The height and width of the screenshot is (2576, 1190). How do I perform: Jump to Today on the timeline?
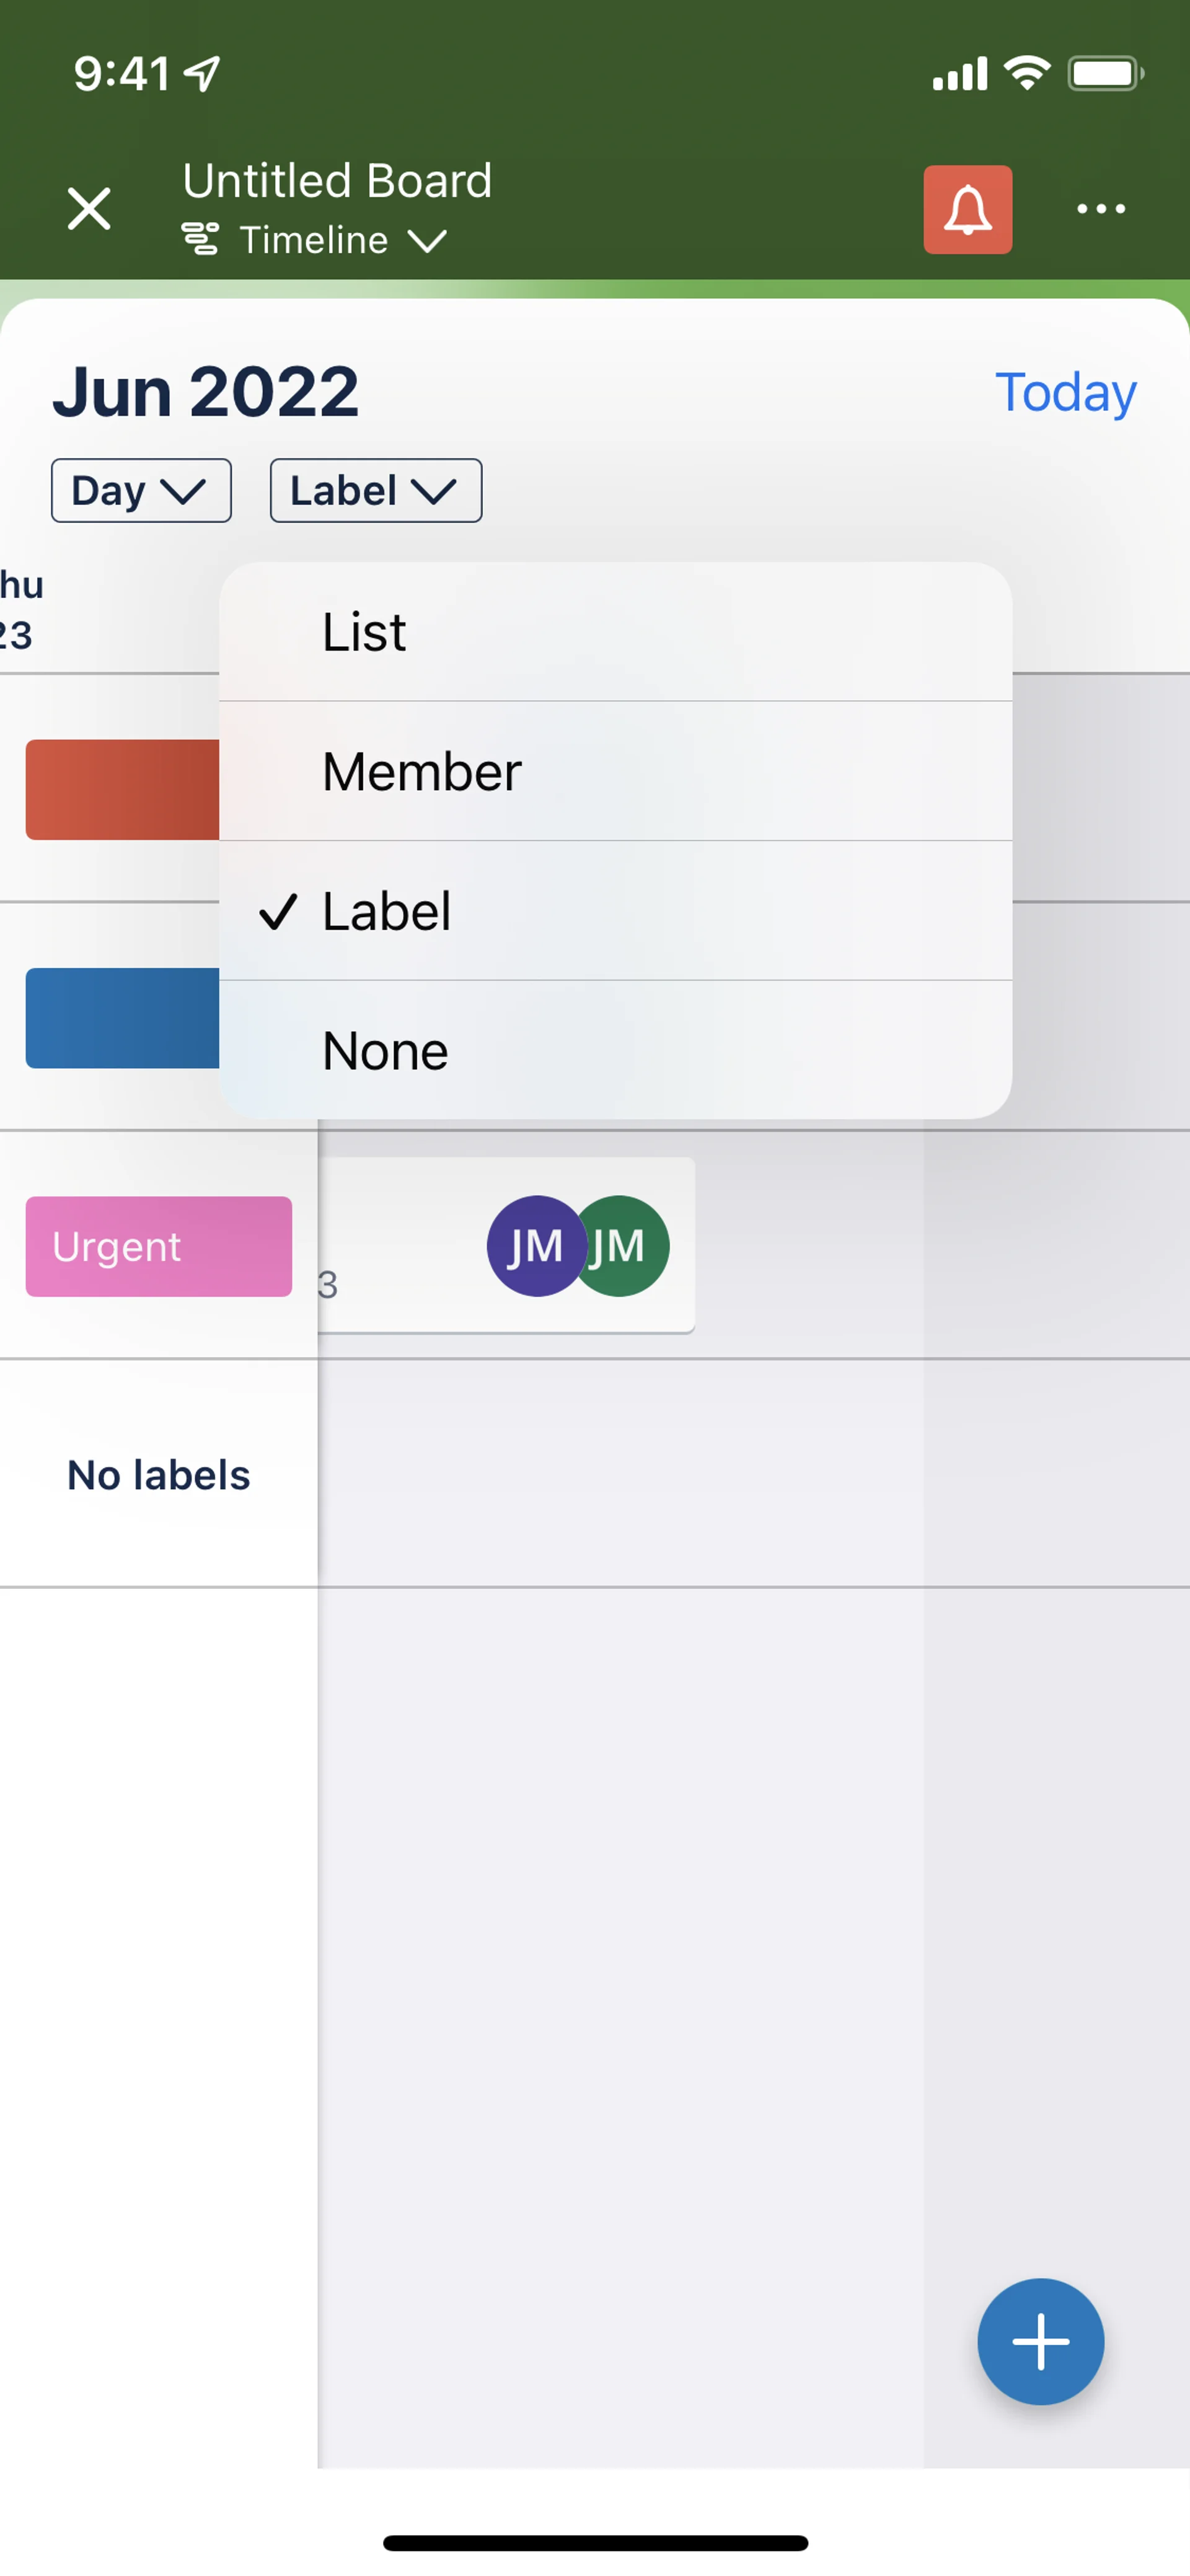(1065, 392)
